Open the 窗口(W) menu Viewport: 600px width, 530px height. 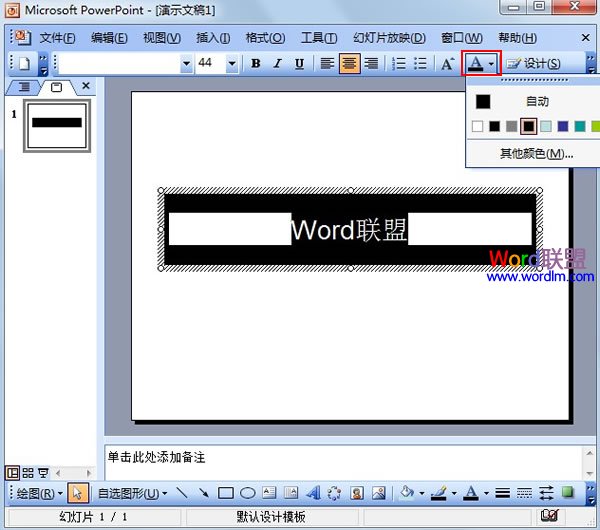pyautogui.click(x=461, y=38)
